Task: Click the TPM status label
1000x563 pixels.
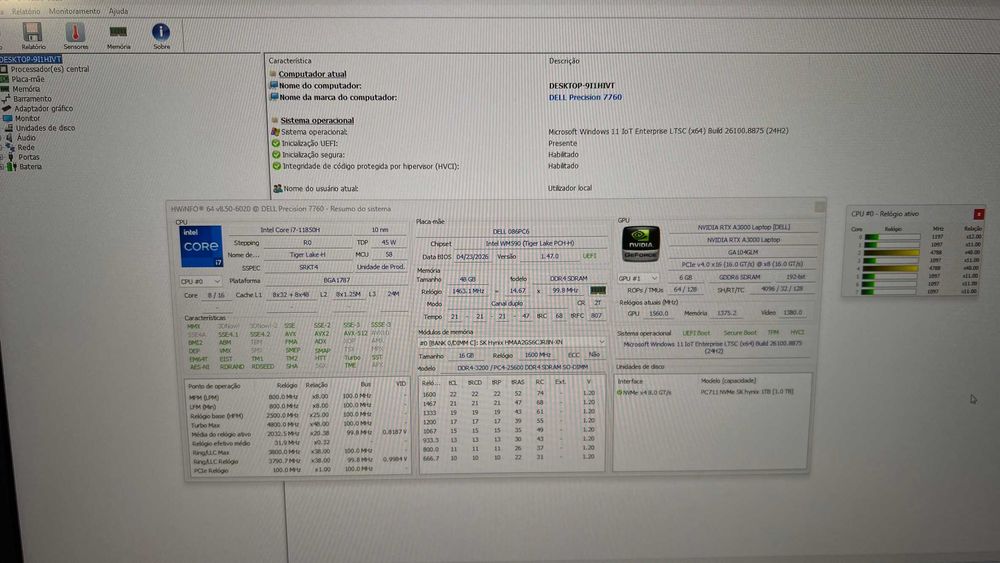Action: pos(773,333)
